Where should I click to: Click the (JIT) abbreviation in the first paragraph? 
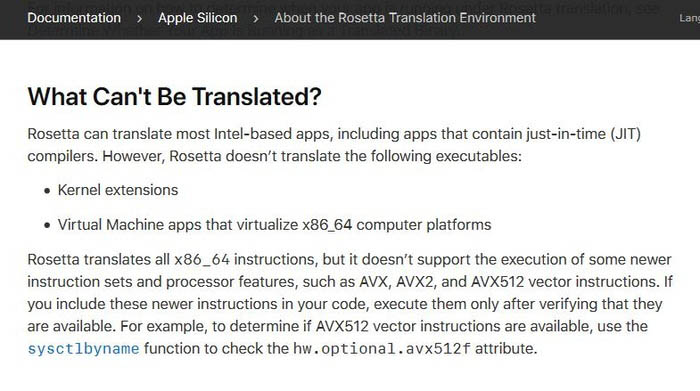(625, 134)
